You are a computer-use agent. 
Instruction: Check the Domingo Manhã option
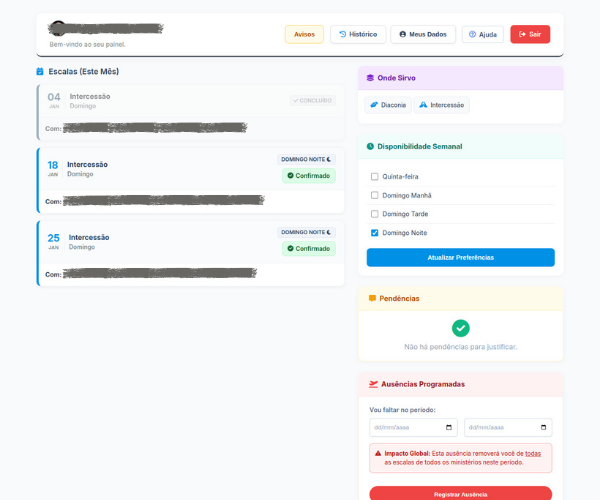(374, 195)
